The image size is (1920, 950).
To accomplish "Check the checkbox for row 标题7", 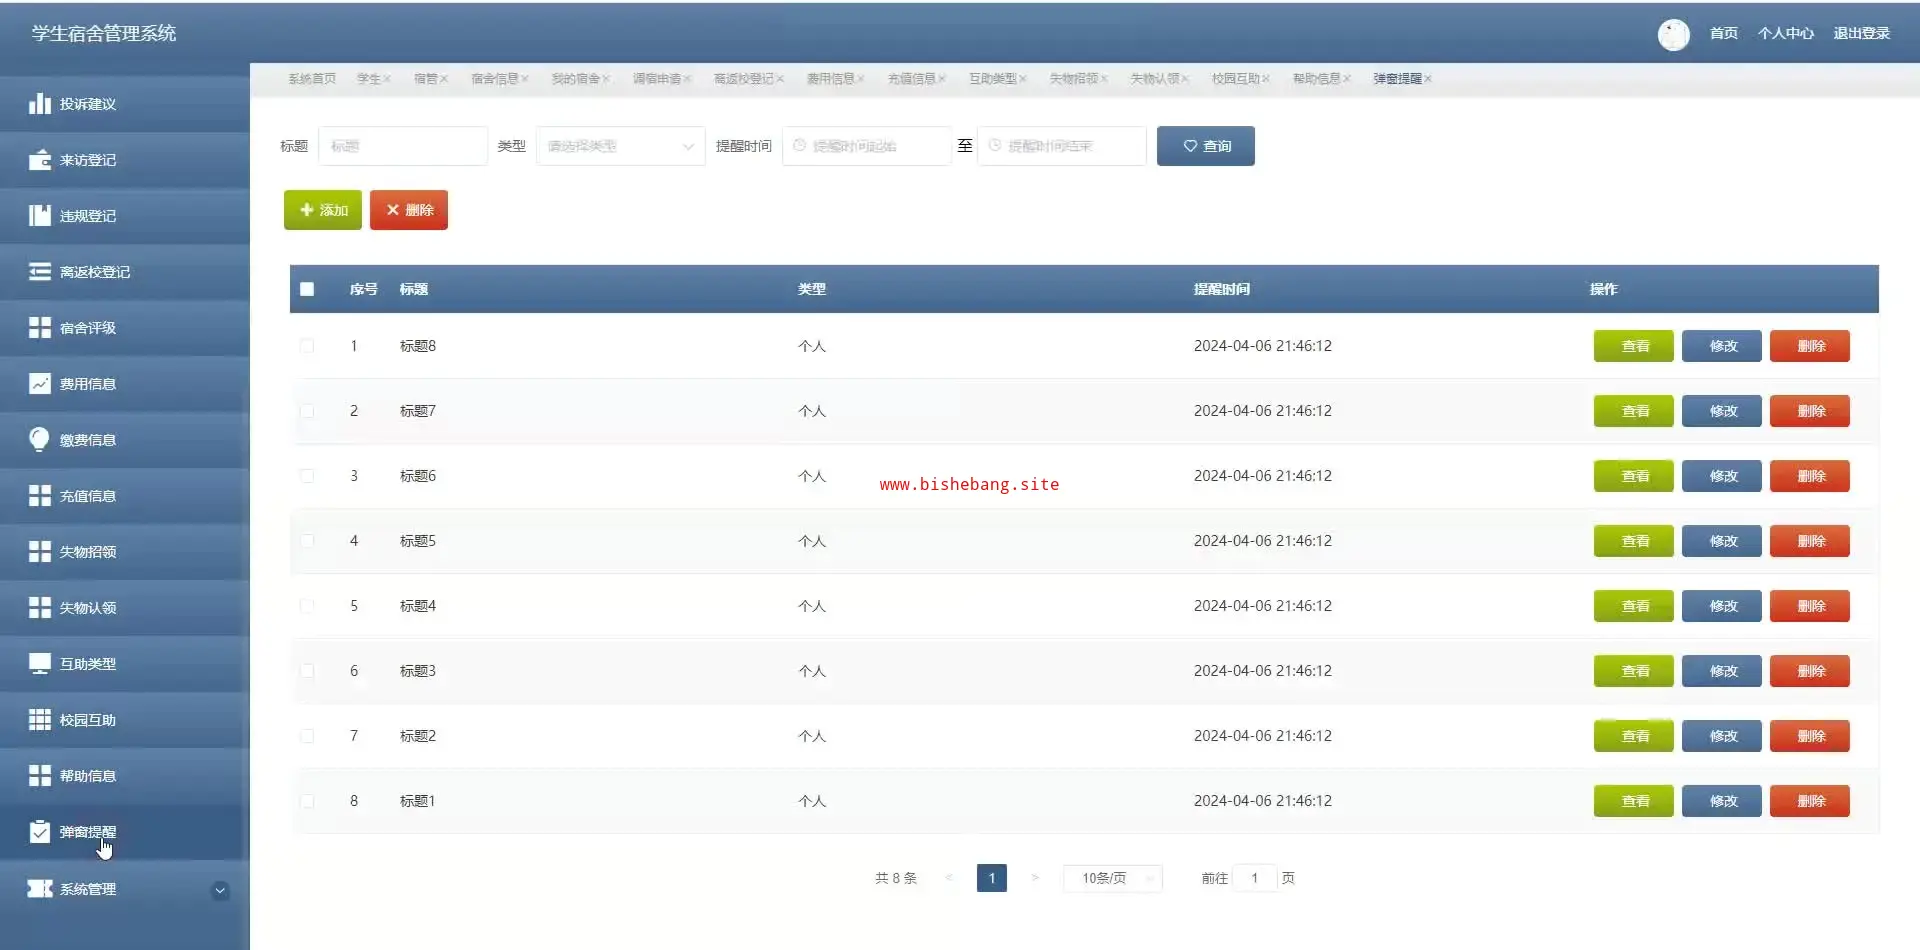I will 307,411.
